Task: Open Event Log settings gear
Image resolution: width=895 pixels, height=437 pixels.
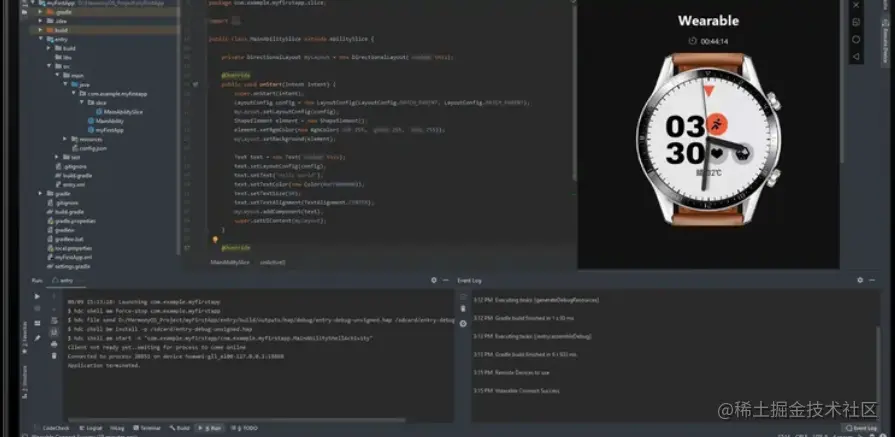Action: [860, 280]
